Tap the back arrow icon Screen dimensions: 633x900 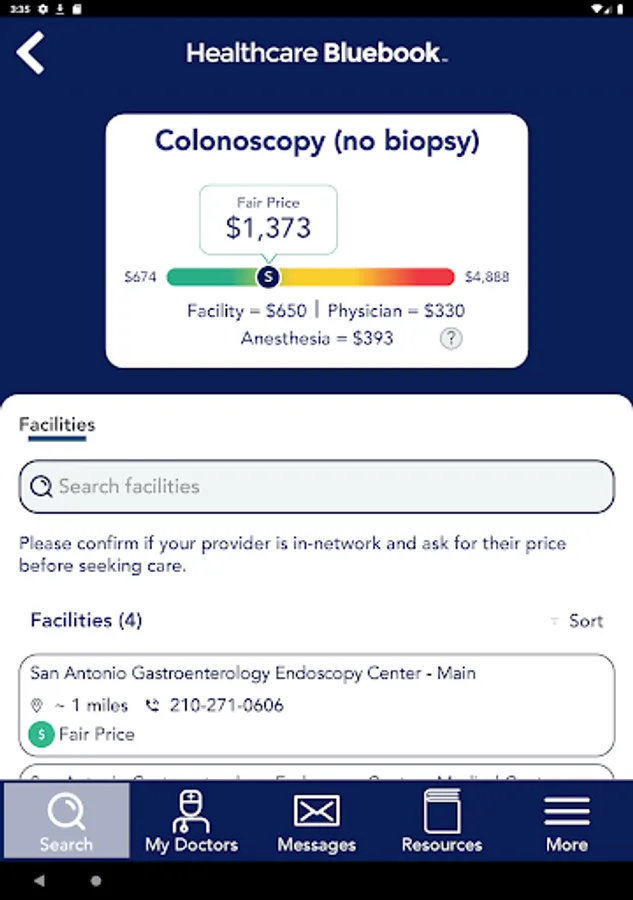30,53
